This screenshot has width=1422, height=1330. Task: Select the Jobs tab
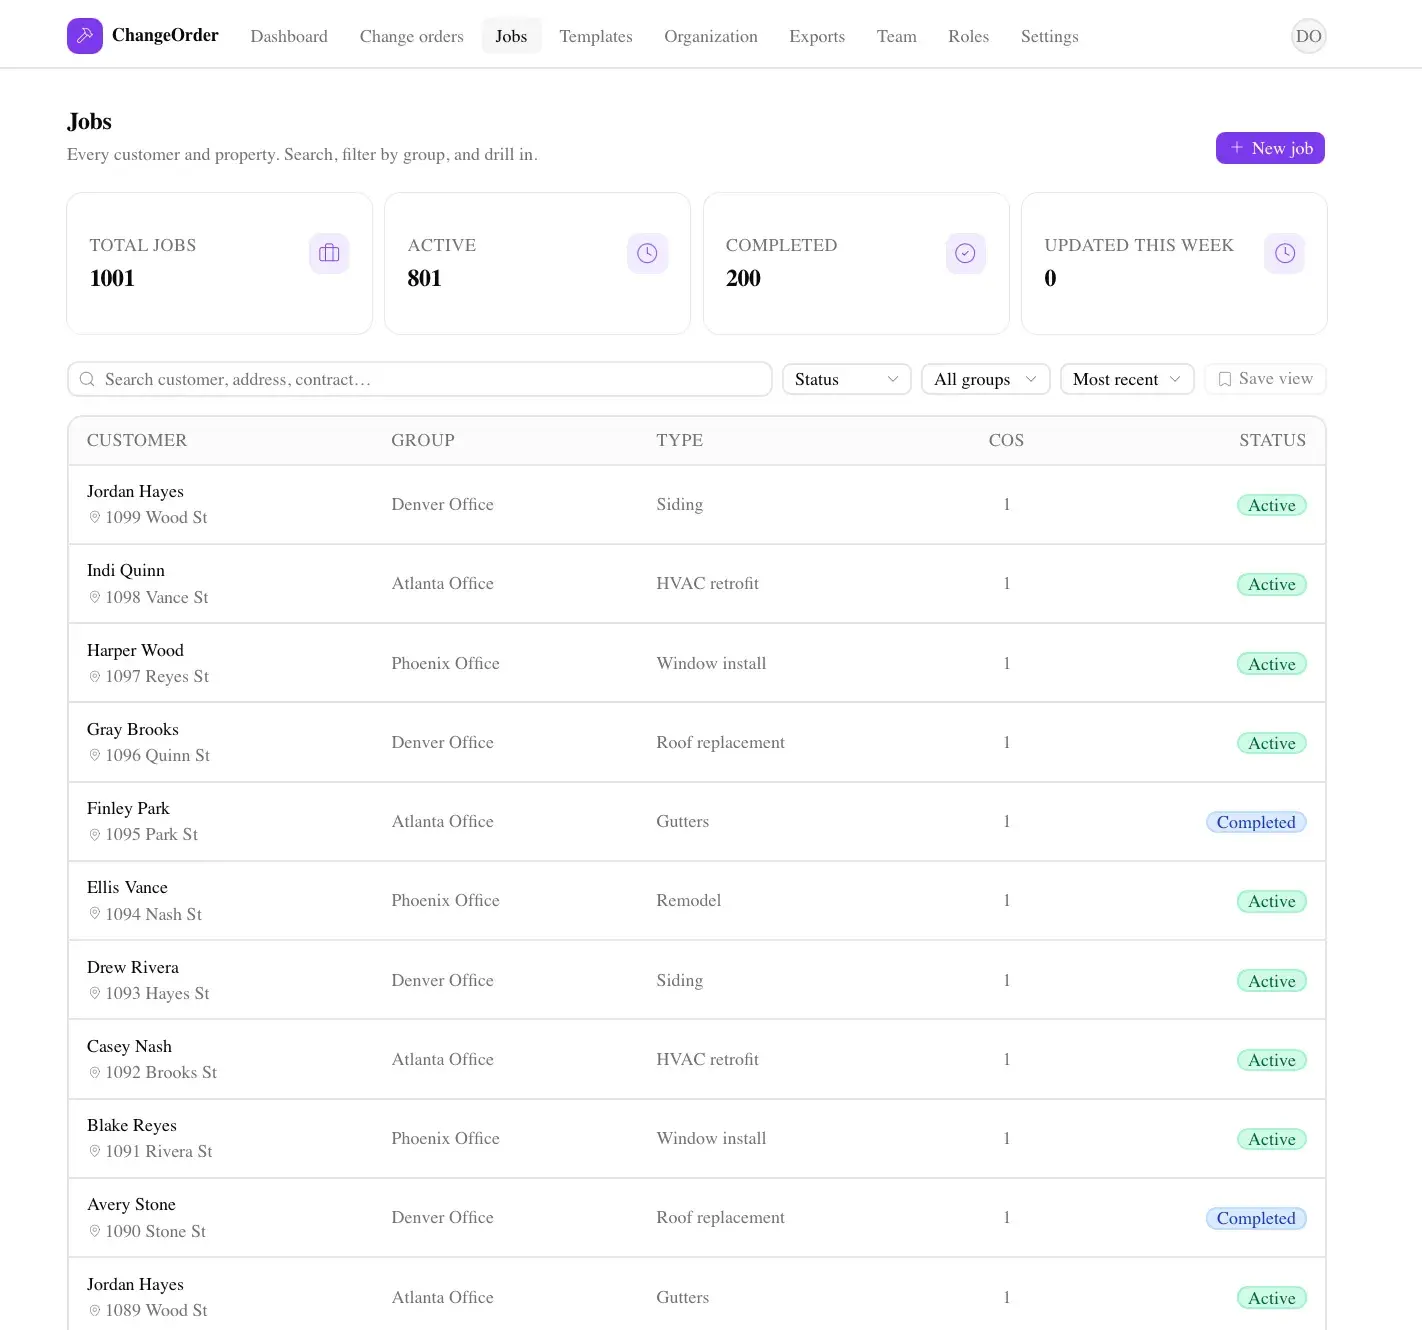click(511, 36)
